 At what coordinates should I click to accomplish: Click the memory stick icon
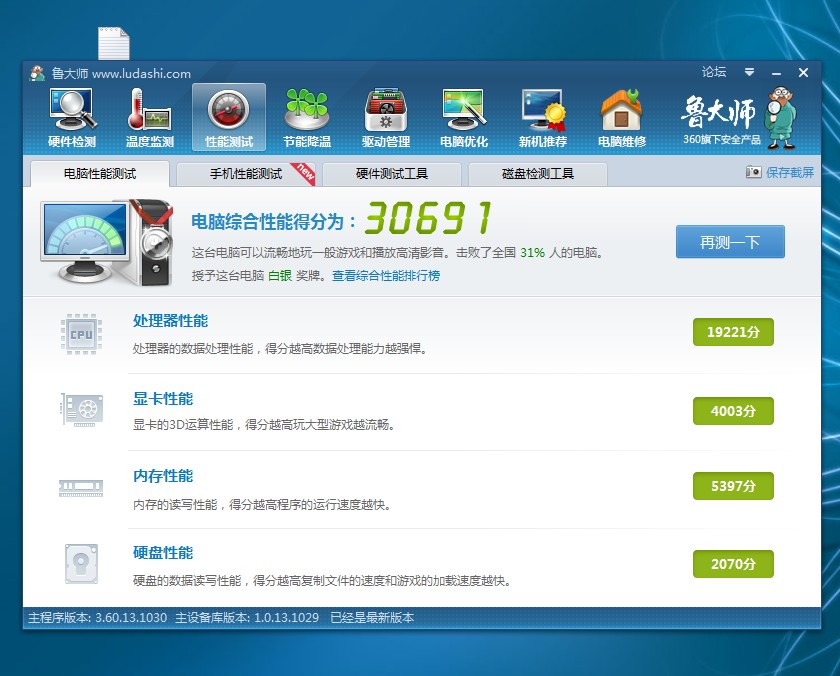tap(81, 487)
